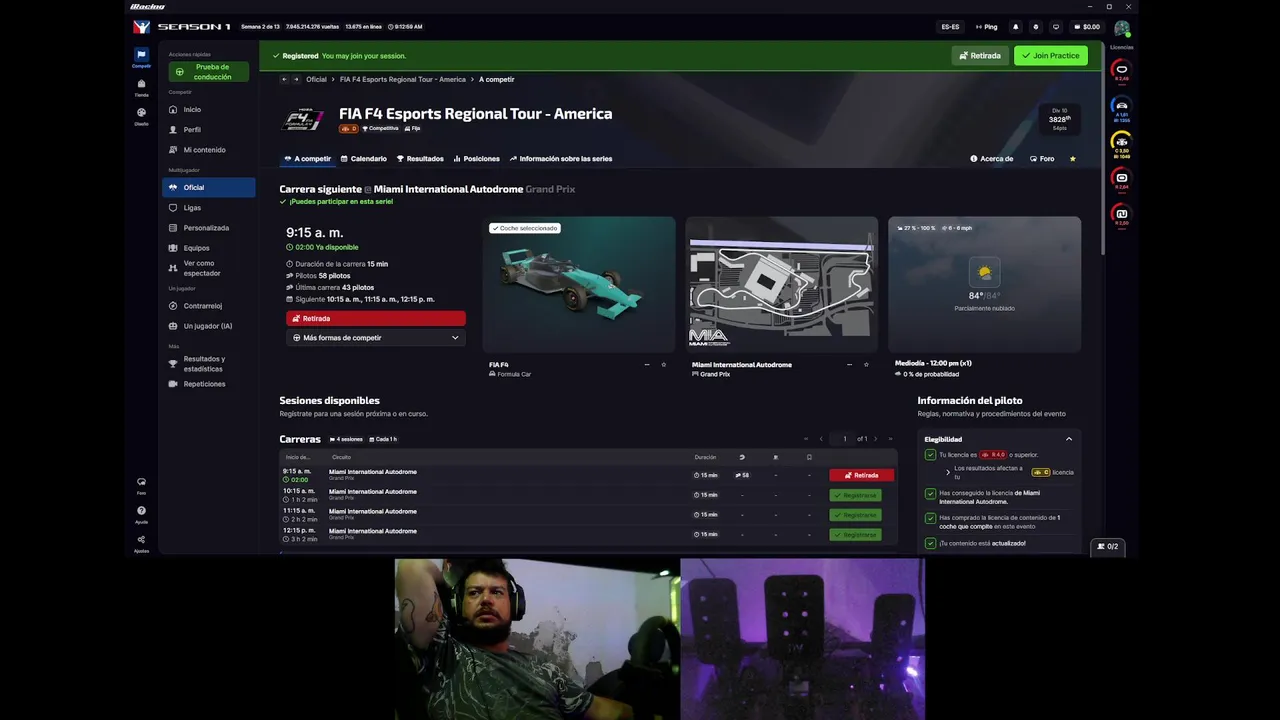
Task: Click the page number field in Carreras pager
Action: tap(844, 439)
